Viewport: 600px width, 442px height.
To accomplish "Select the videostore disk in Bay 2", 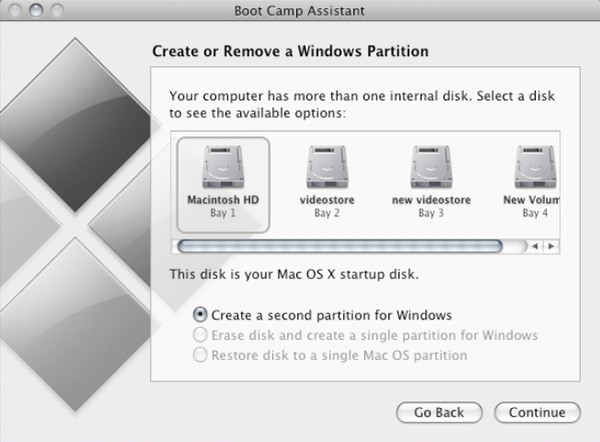I will [327, 167].
